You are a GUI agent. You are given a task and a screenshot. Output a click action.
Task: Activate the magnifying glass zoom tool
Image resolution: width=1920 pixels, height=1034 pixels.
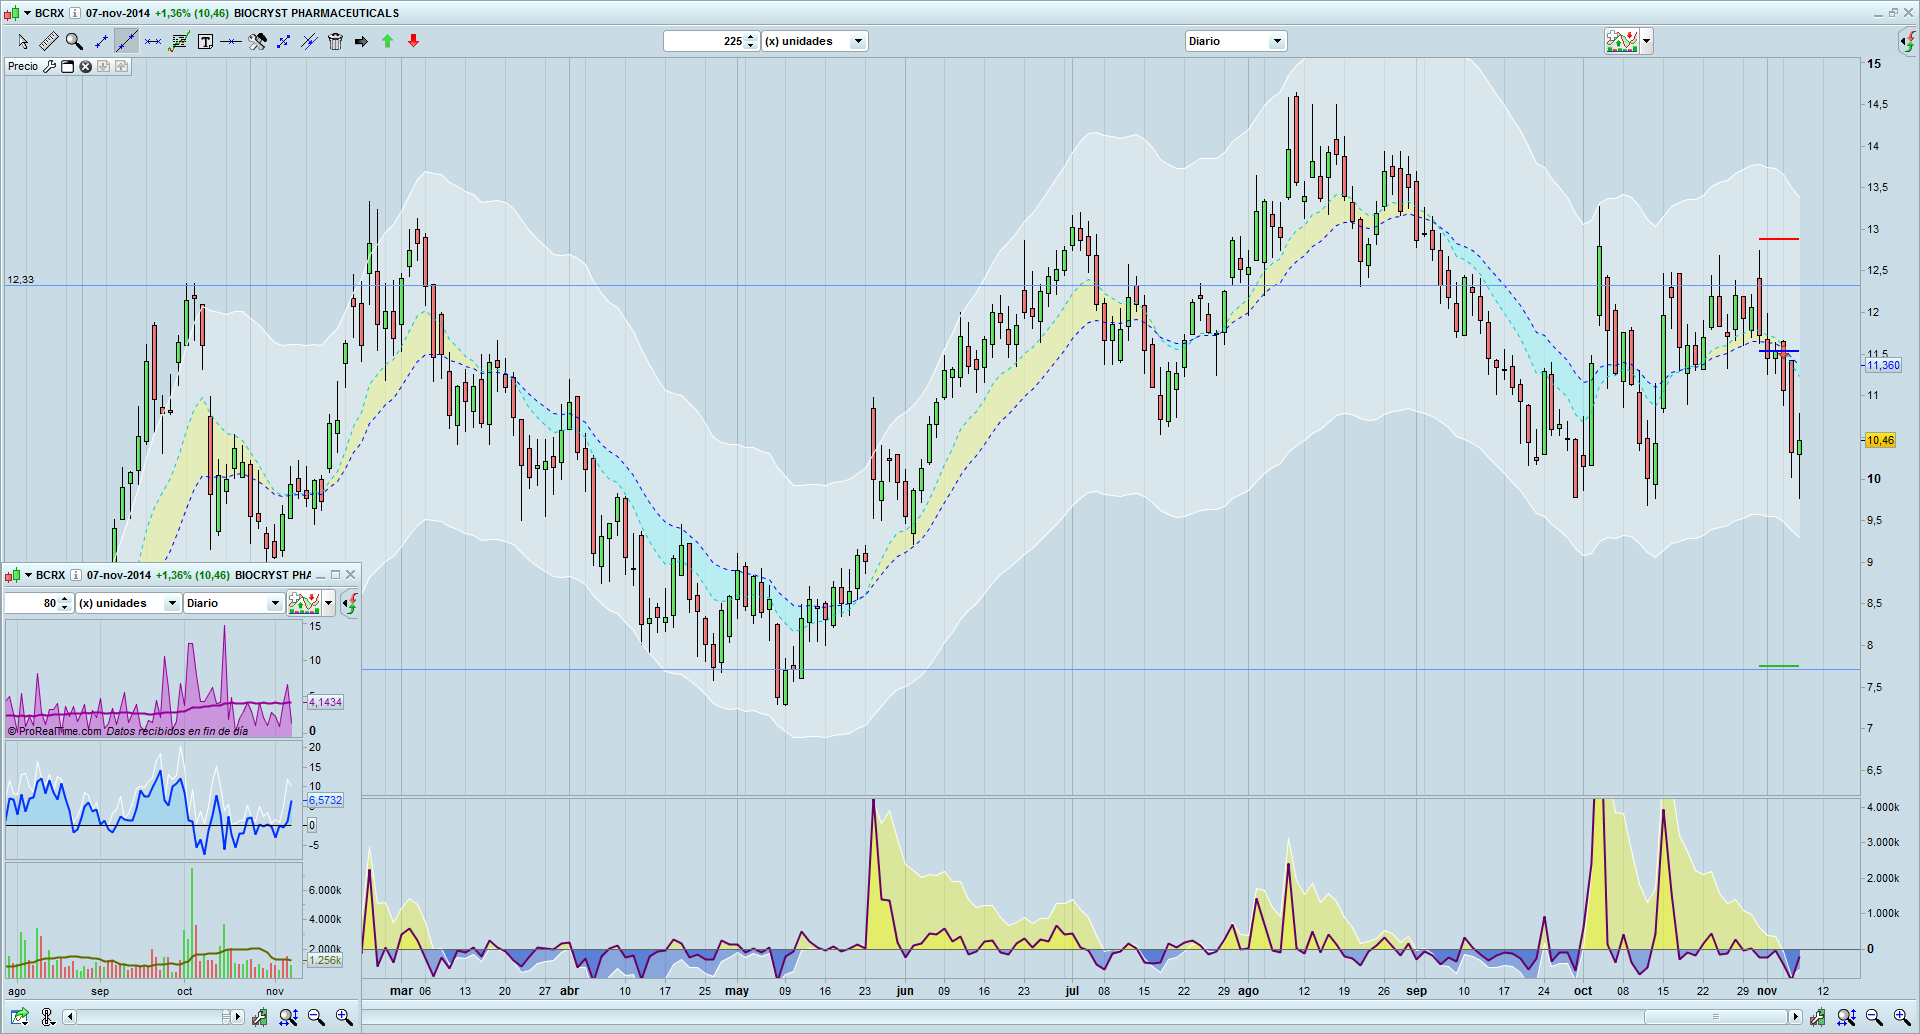pos(74,41)
